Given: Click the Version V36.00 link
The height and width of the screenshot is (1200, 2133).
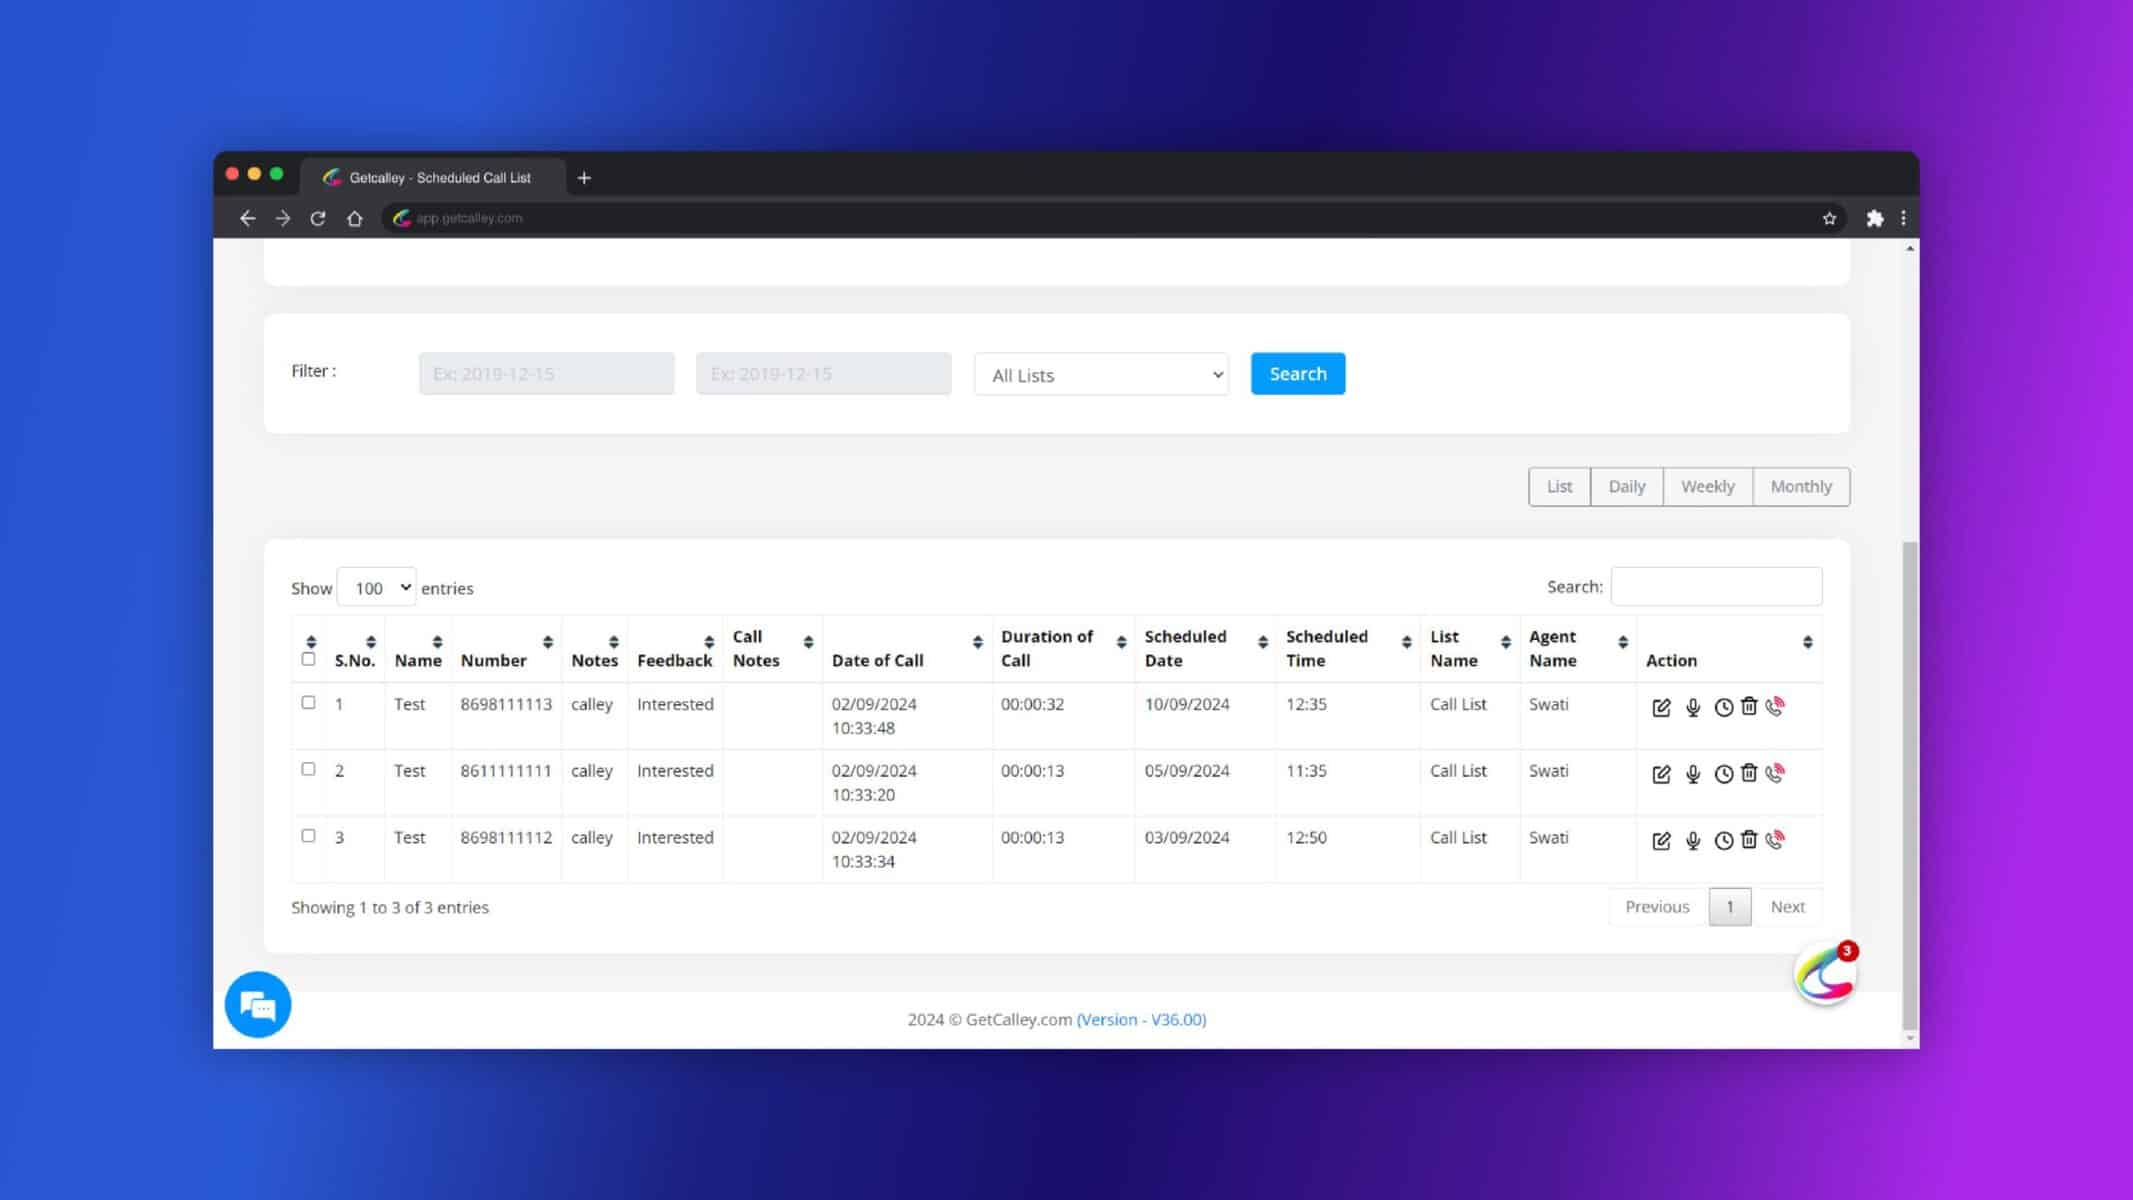Looking at the screenshot, I should pyautogui.click(x=1141, y=1018).
